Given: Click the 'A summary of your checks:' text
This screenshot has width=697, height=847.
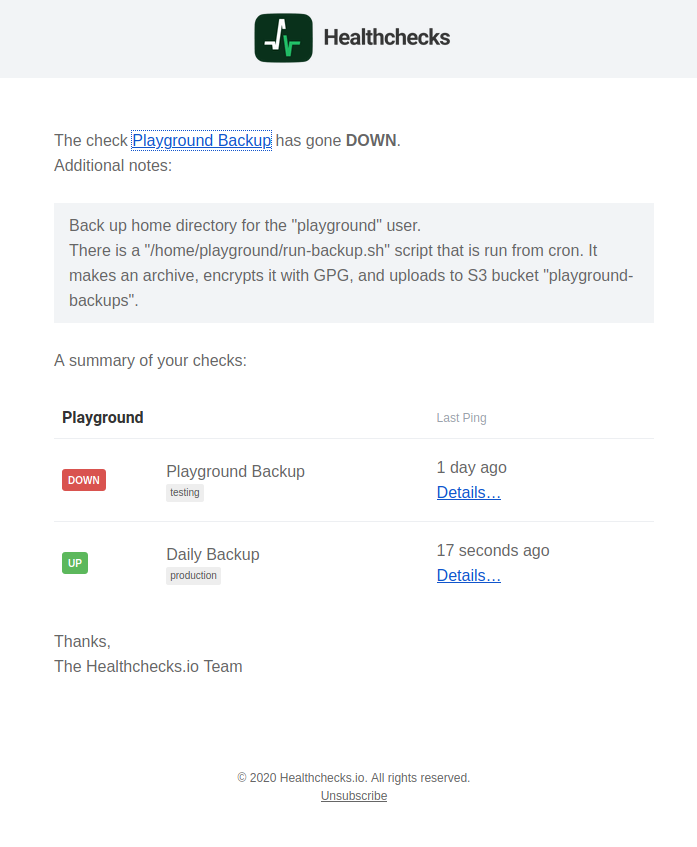Looking at the screenshot, I should [x=150, y=361].
